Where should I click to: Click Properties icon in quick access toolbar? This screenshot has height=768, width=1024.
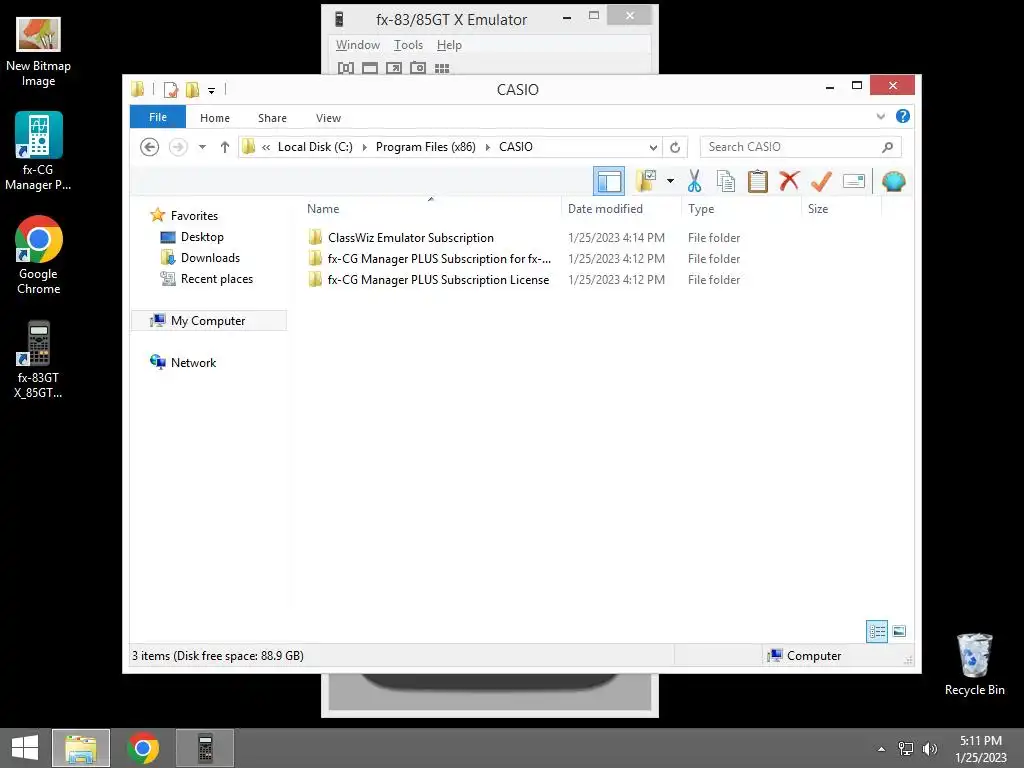pos(171,89)
